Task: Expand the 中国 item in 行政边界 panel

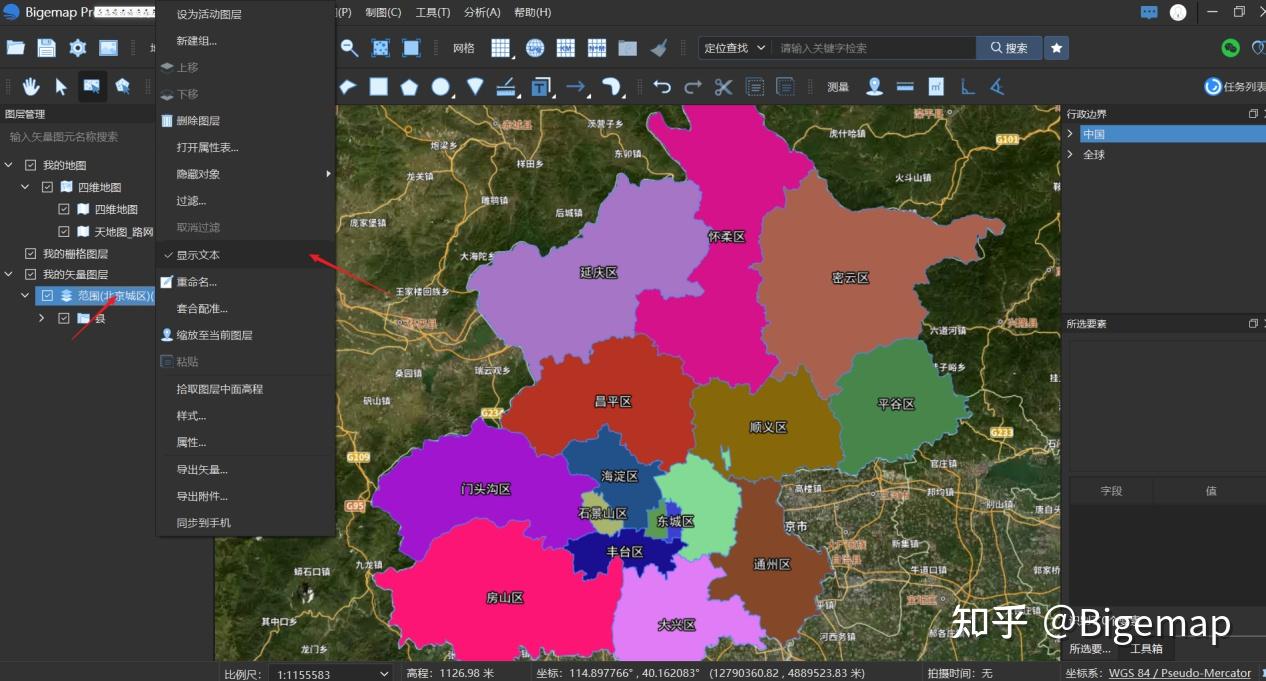Action: (1070, 132)
